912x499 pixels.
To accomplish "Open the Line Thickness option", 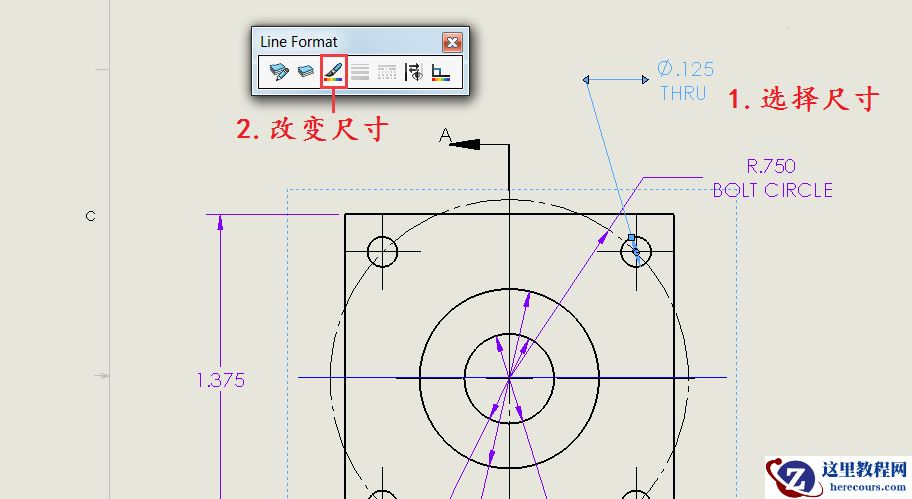I will (x=360, y=72).
